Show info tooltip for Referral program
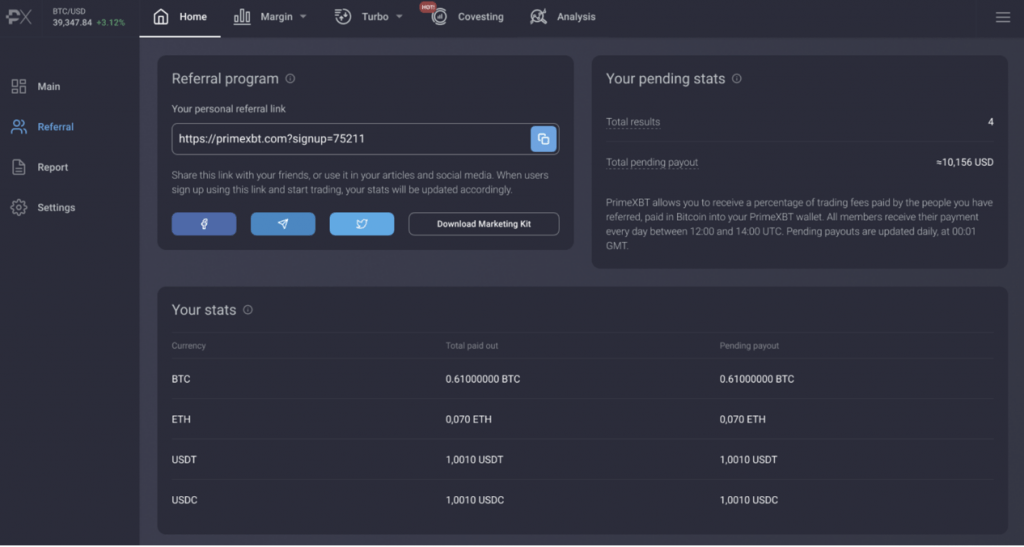This screenshot has height=547, width=1024. coord(290,79)
